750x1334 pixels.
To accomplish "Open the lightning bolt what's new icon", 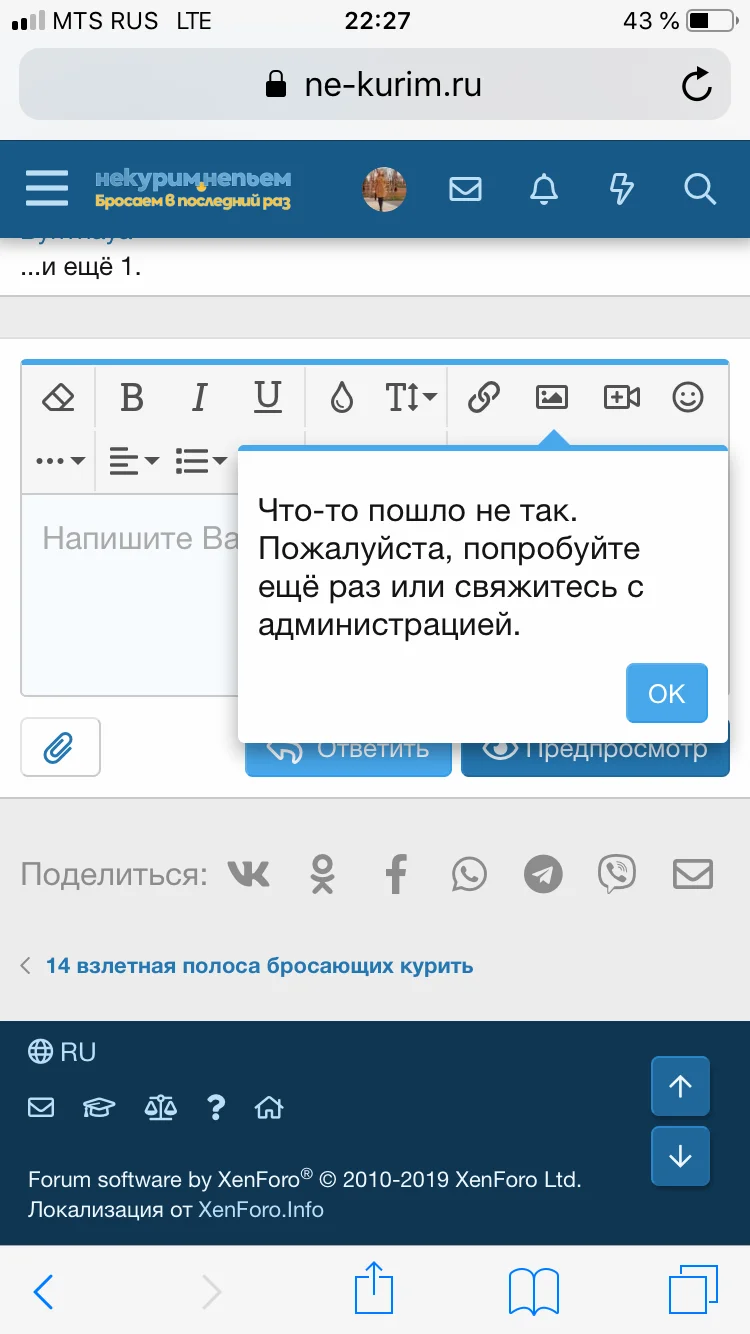I will pos(622,189).
